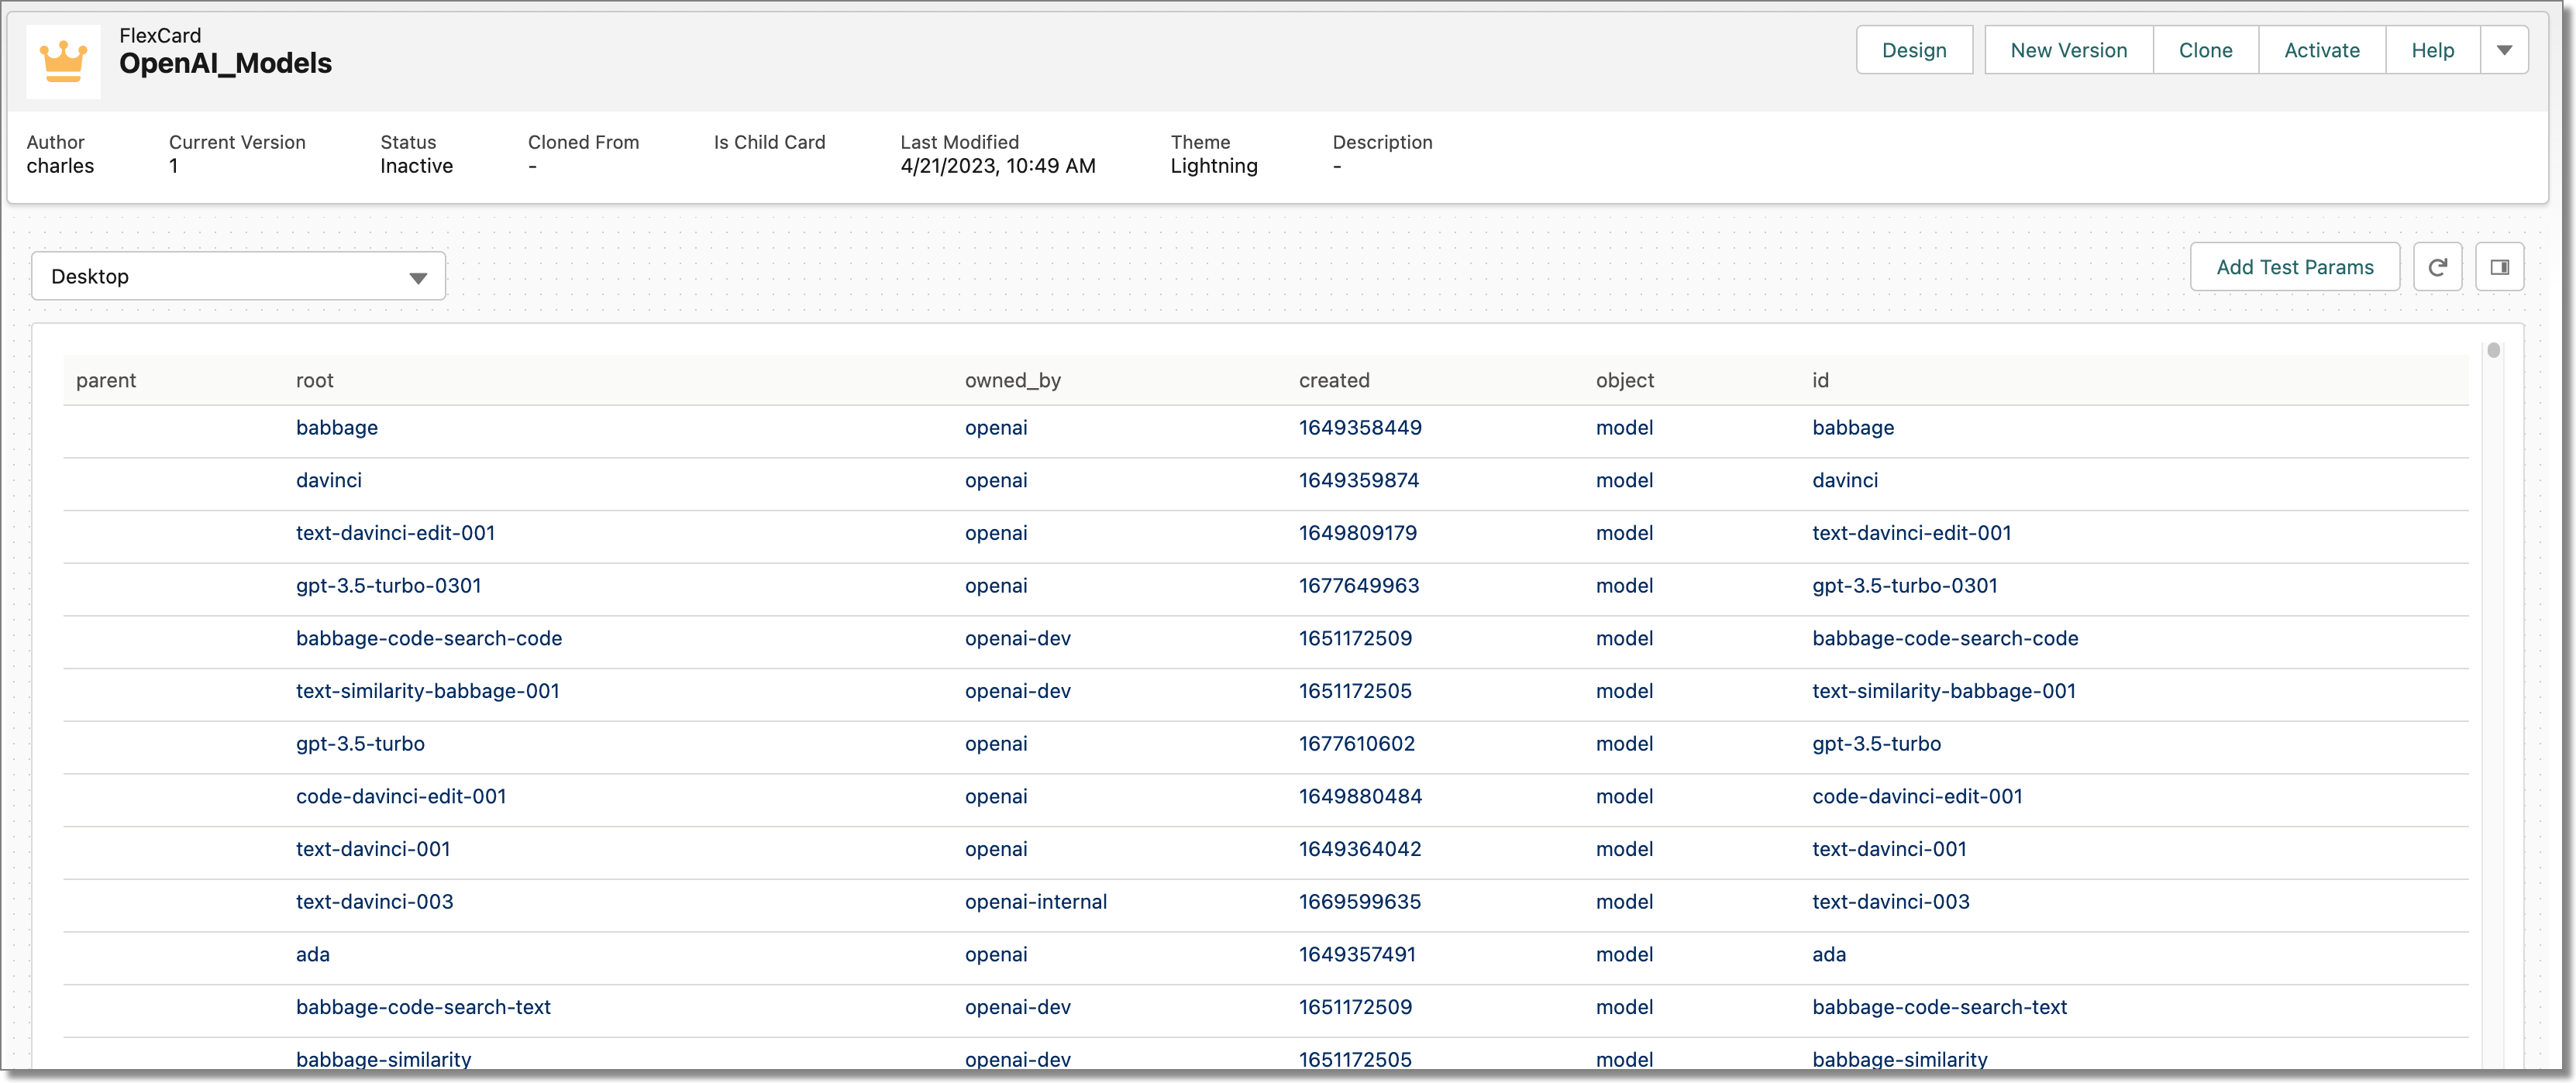Click the 'id' column header
The image size is (2576, 1083).
pyautogui.click(x=1820, y=380)
